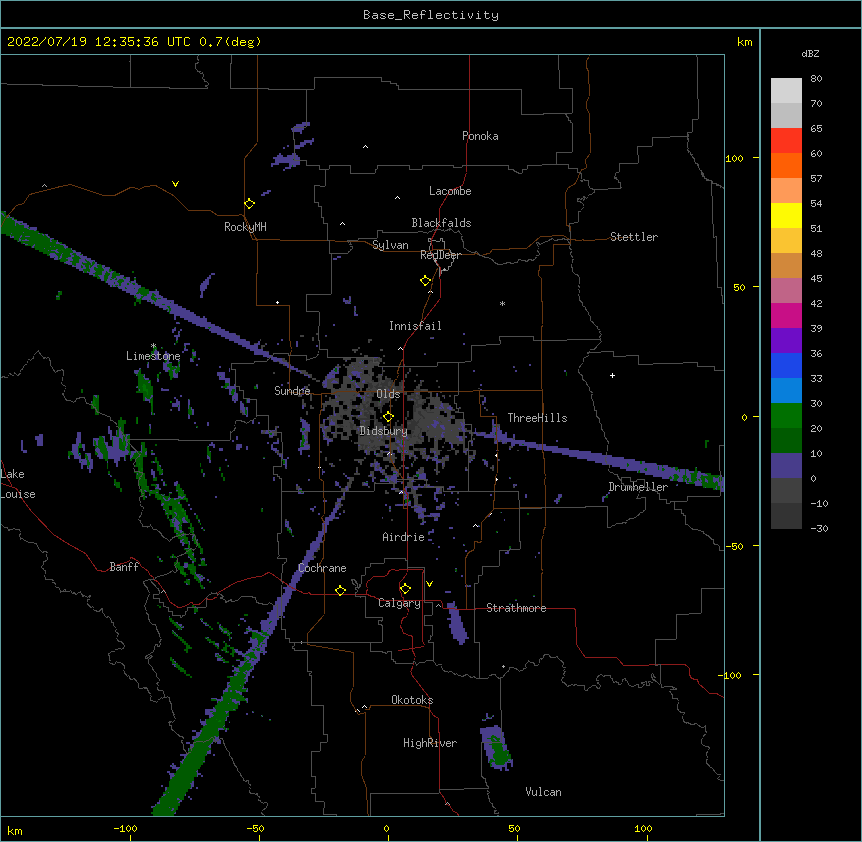862x842 pixels.
Task: Select the yellow 54-51 dBZ legend swatch
Action: tap(786, 215)
